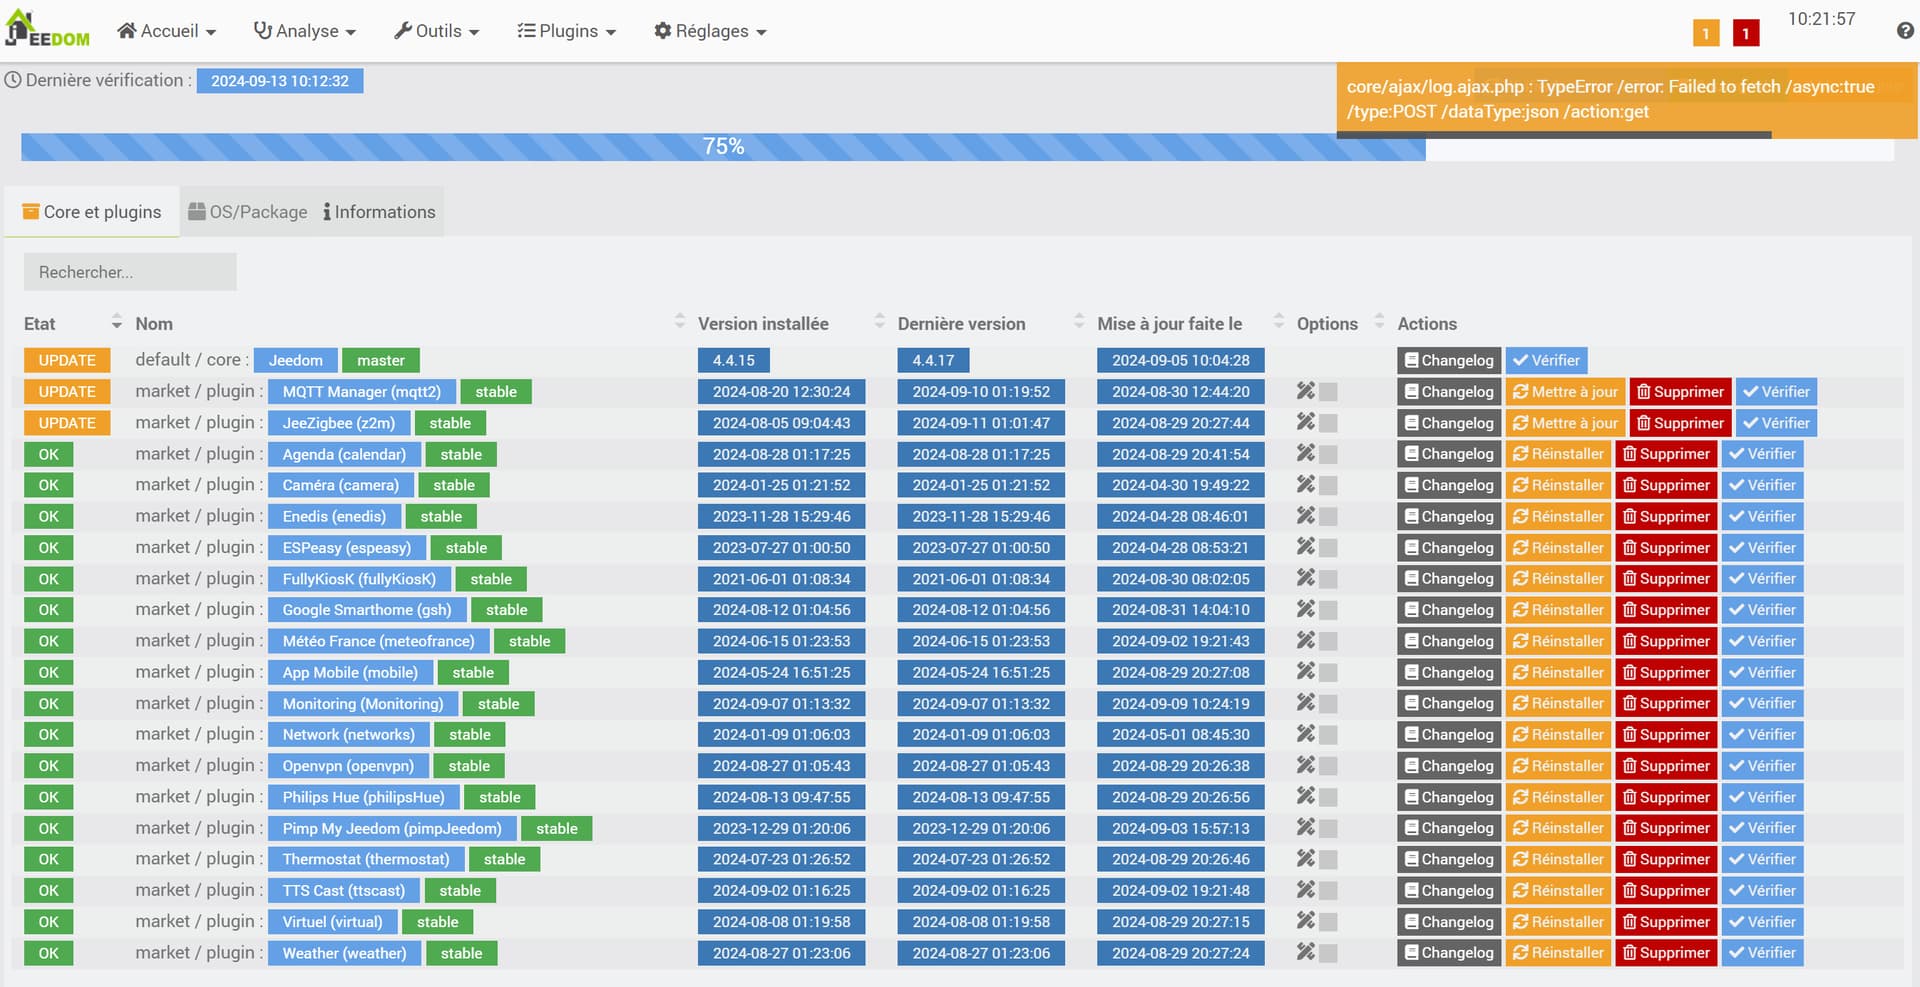This screenshot has width=1920, height=987.
Task: Click the 75% update progress bar
Action: click(723, 147)
